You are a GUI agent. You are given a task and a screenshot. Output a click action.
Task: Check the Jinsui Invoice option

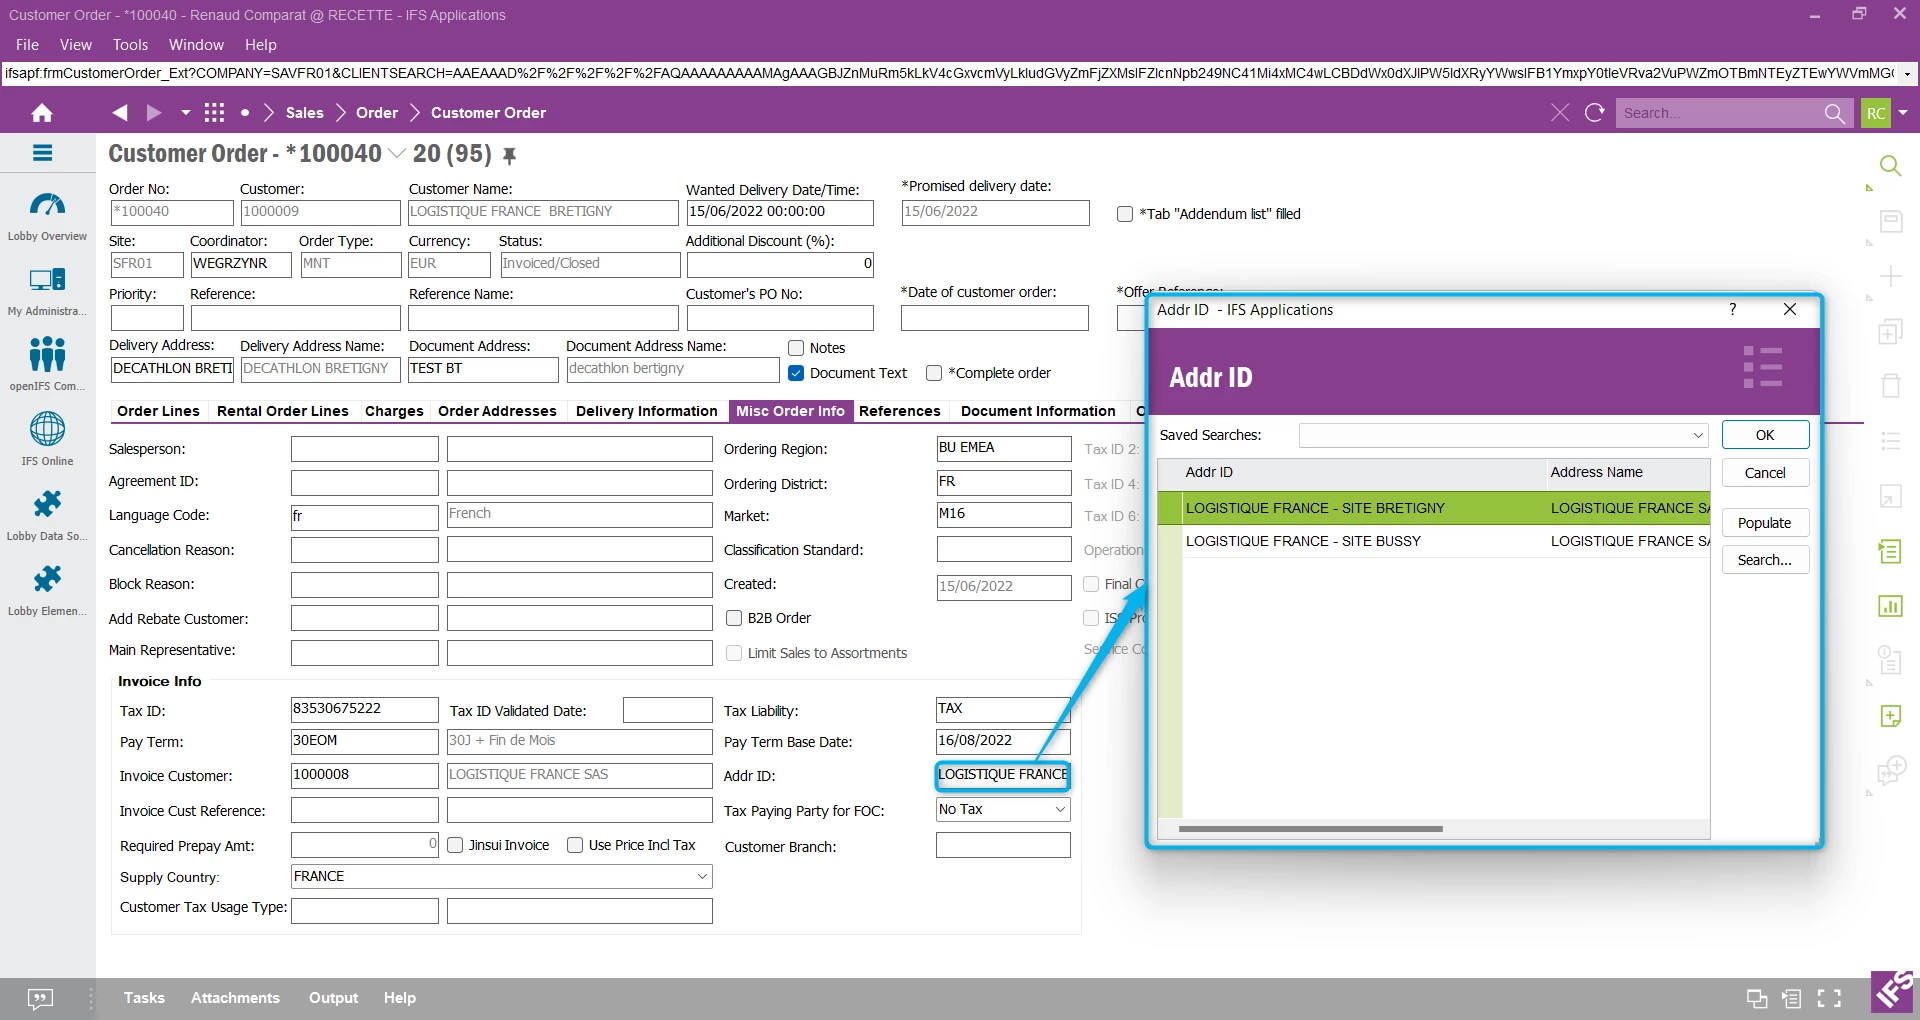tap(456, 845)
